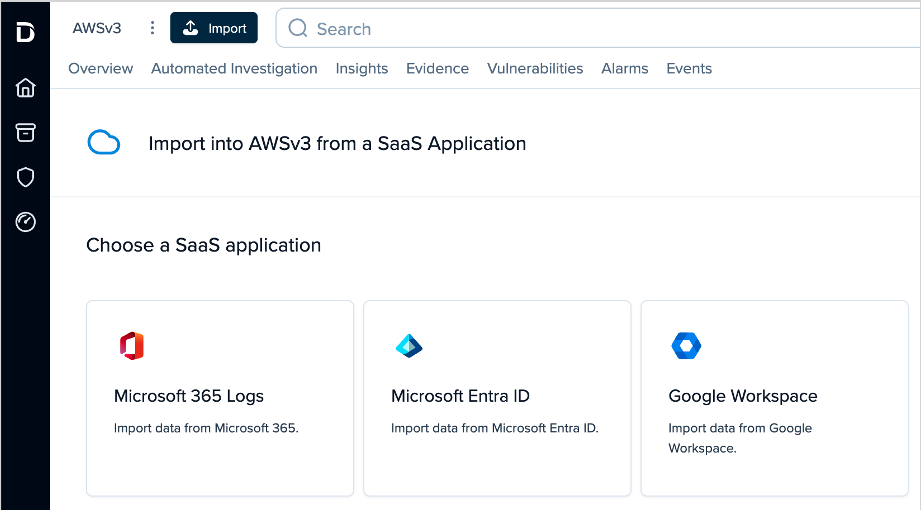The image size is (921, 510).
Task: Click the Google Workspace import description text
Action: coord(740,438)
